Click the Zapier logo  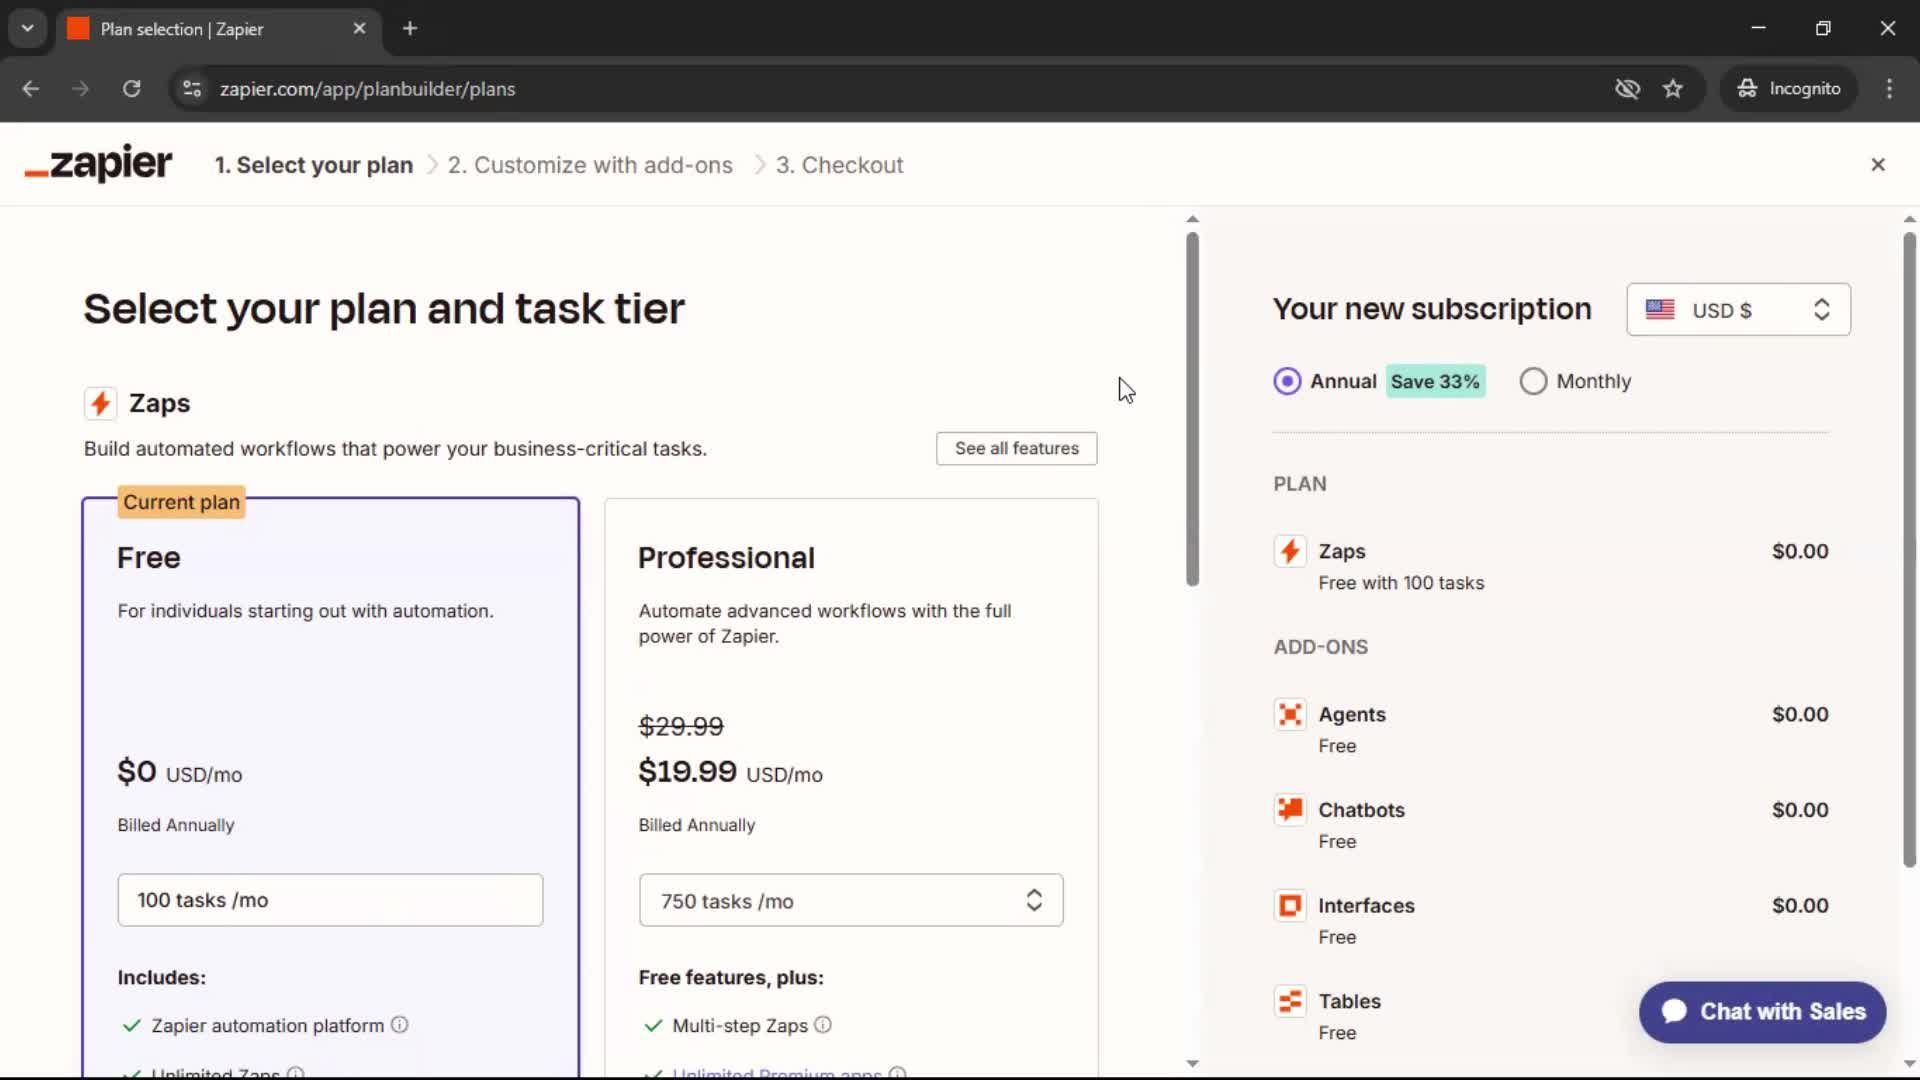pyautogui.click(x=98, y=164)
